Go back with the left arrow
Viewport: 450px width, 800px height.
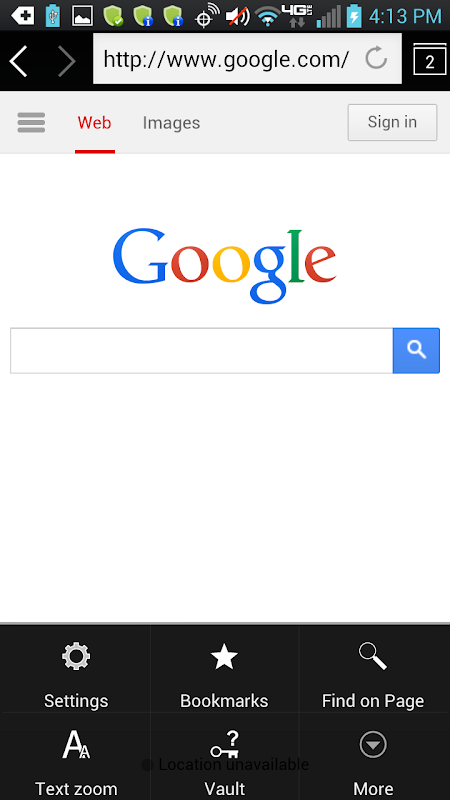pyautogui.click(x=18, y=61)
